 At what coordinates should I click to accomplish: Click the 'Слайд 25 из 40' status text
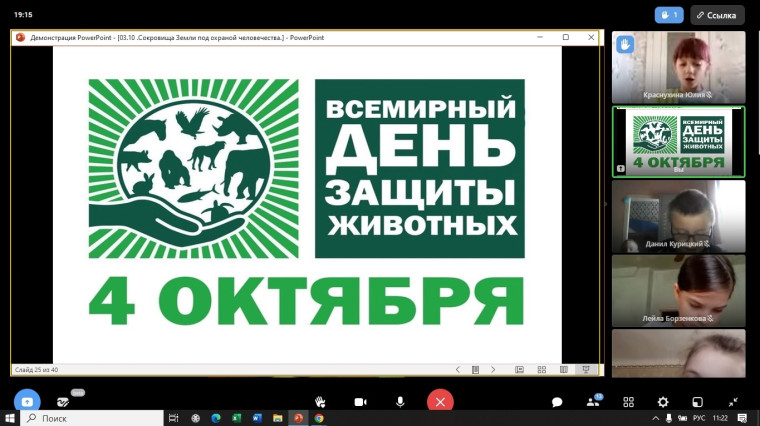click(36, 370)
